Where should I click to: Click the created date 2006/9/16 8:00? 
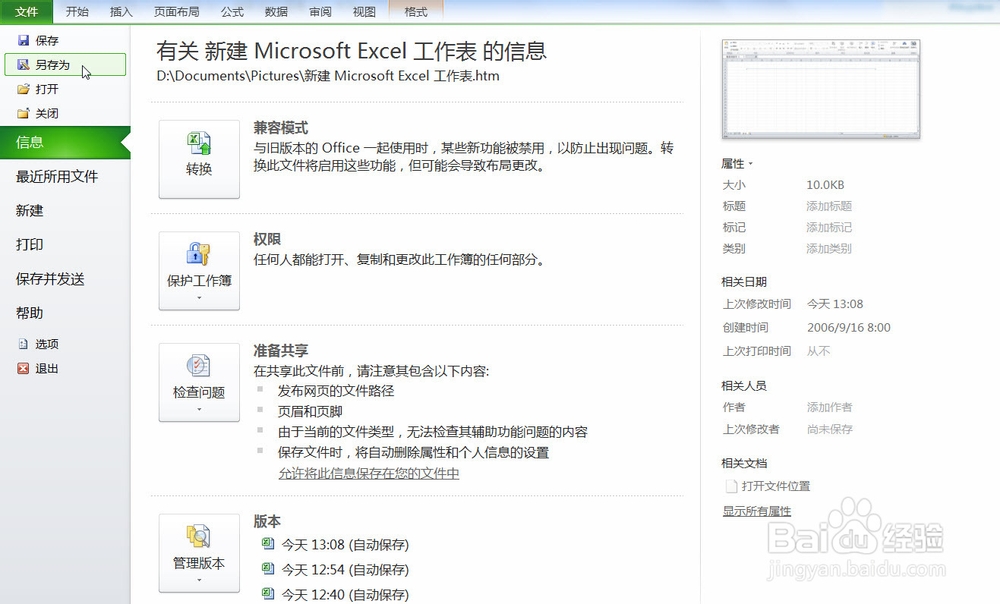tap(849, 328)
